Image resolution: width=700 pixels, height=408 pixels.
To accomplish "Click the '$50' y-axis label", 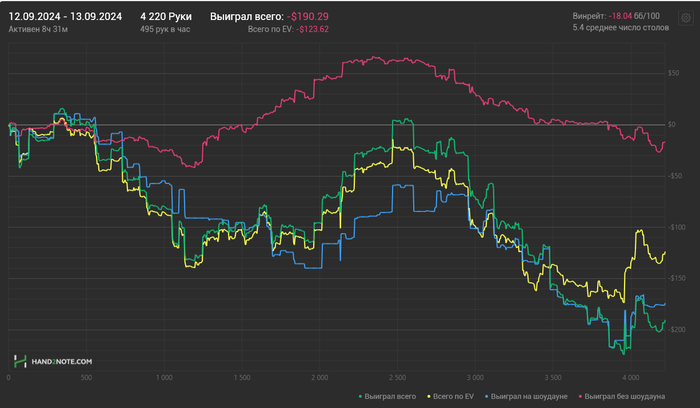I will [673, 73].
